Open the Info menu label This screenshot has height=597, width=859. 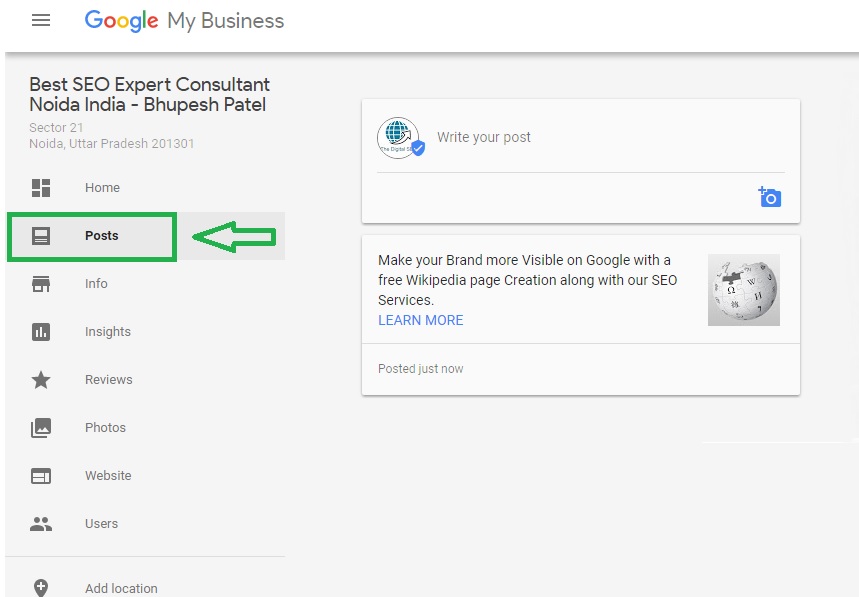[x=96, y=284]
